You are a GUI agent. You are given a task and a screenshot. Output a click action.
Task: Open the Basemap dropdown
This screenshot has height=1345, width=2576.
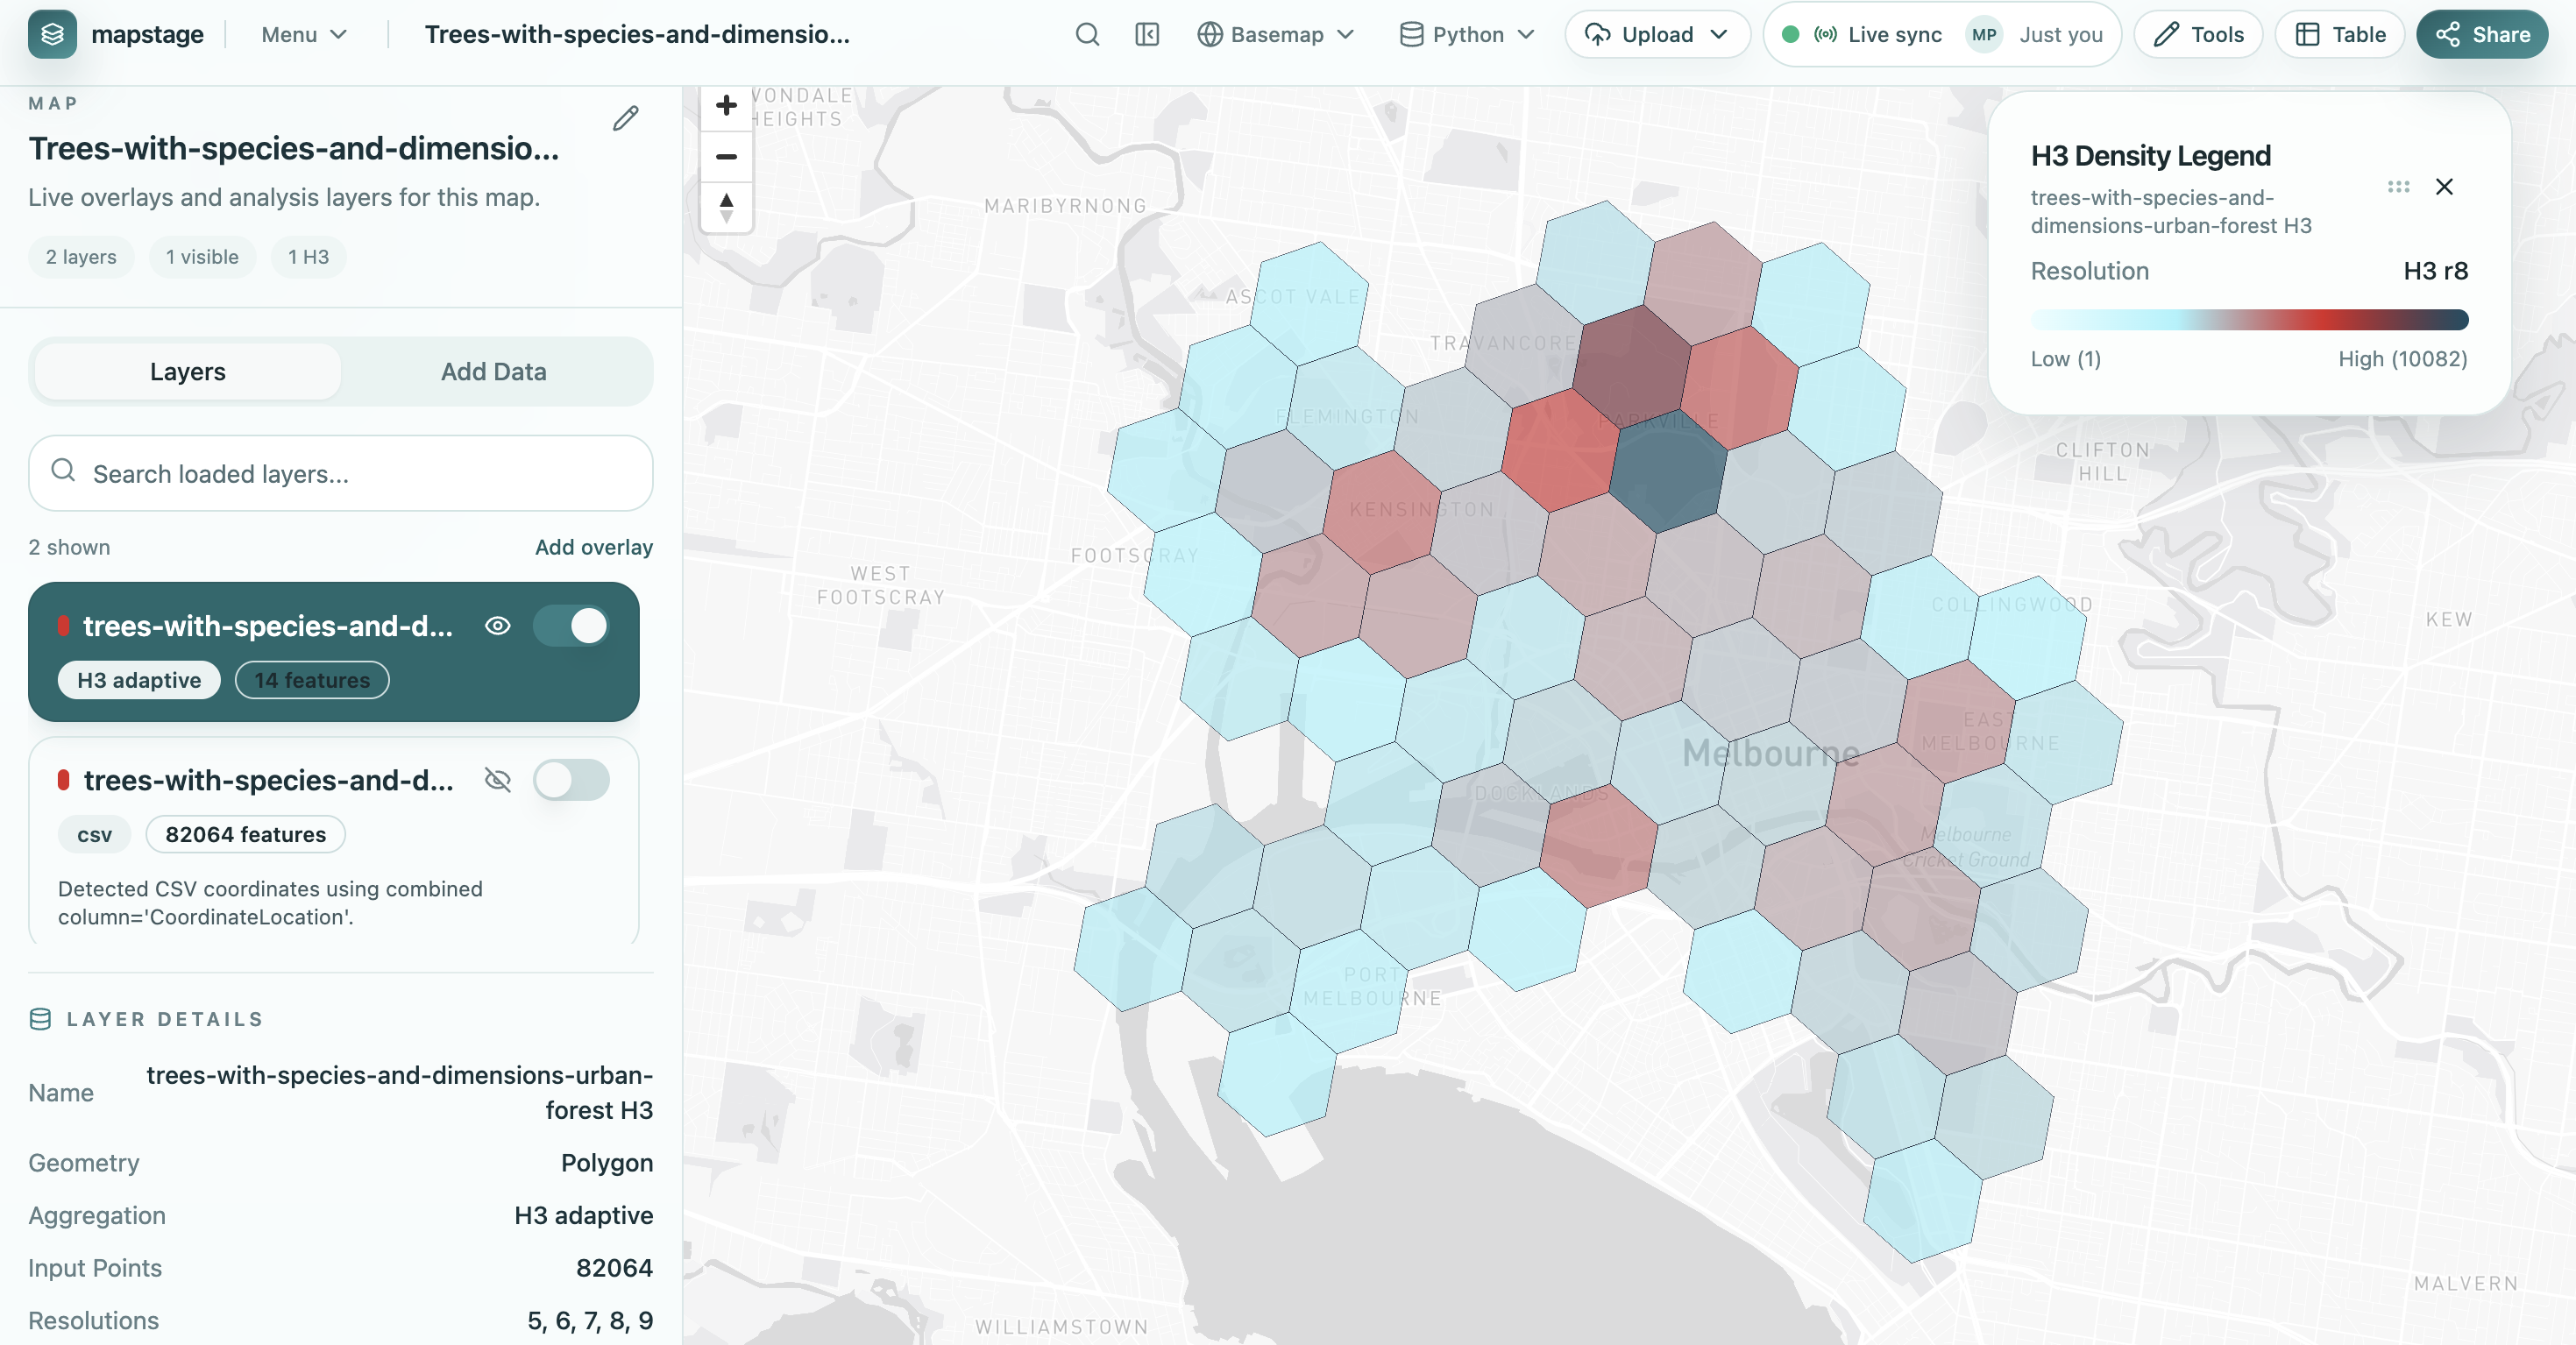pos(1276,33)
